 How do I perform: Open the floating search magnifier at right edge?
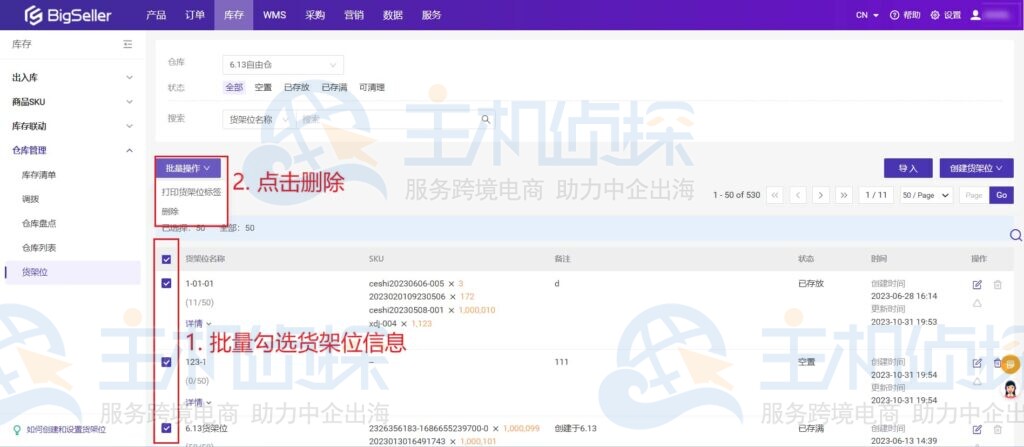coord(1016,235)
